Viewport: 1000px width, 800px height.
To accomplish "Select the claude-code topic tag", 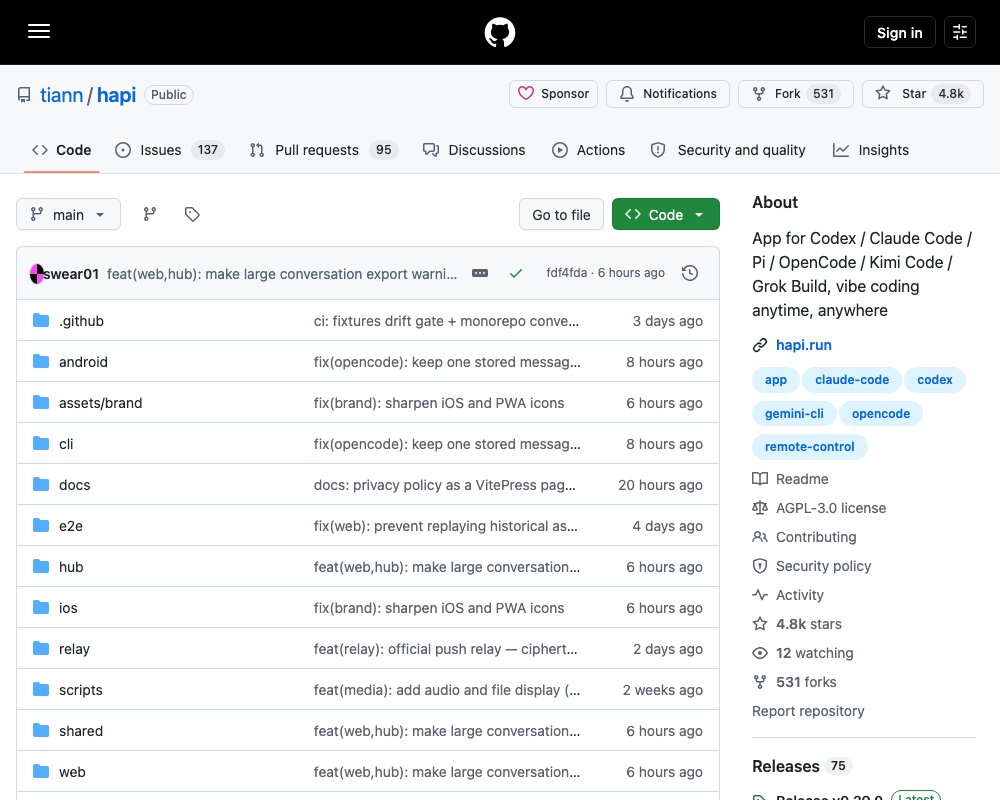I will coord(851,380).
